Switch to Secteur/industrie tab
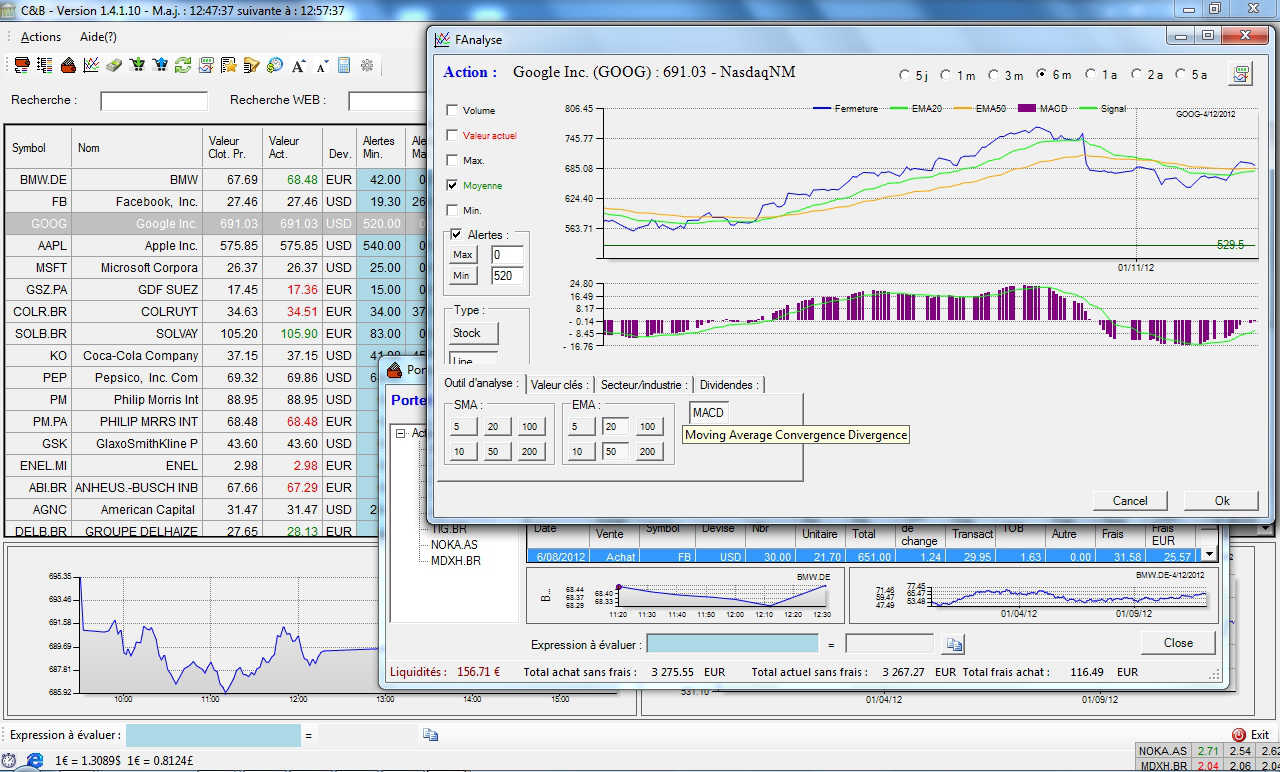 (x=644, y=384)
